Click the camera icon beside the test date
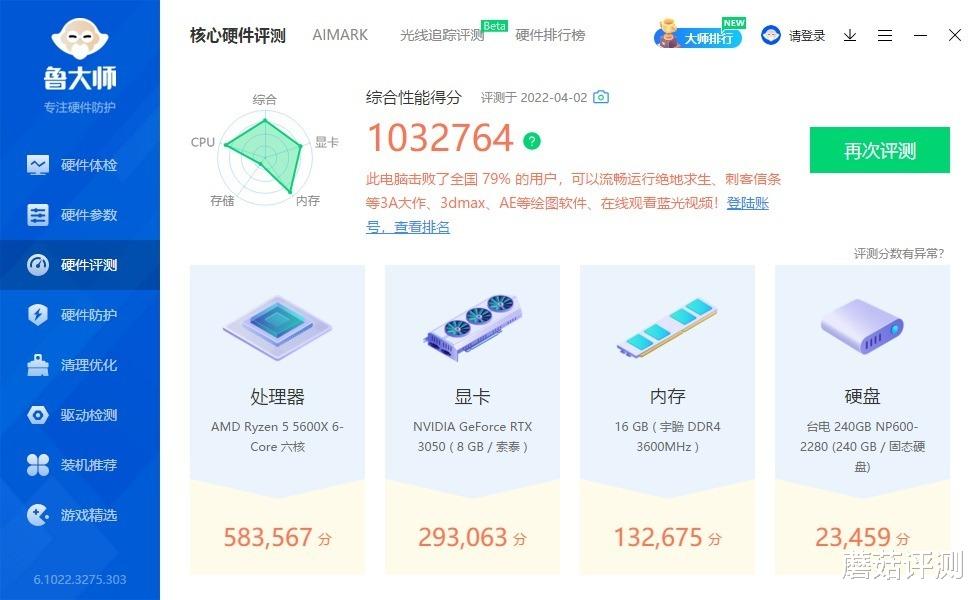This screenshot has width=980, height=600. pos(600,97)
